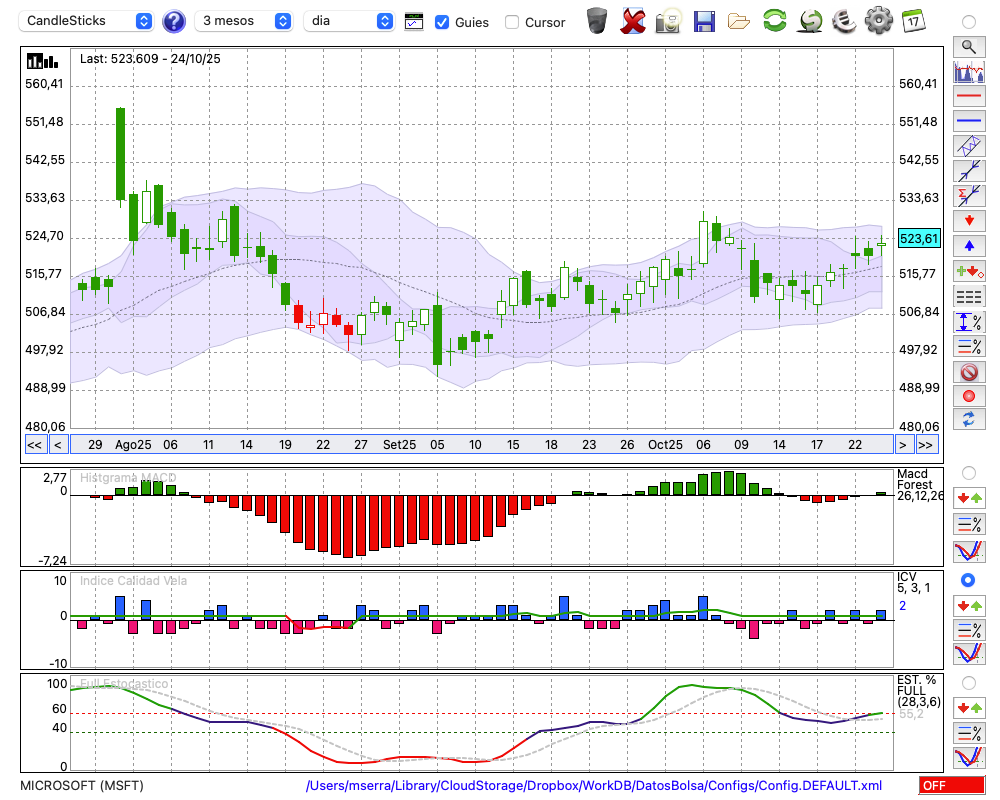Uncheck the Guies checkbox
Screen dimensions: 1000x800
tap(442, 21)
